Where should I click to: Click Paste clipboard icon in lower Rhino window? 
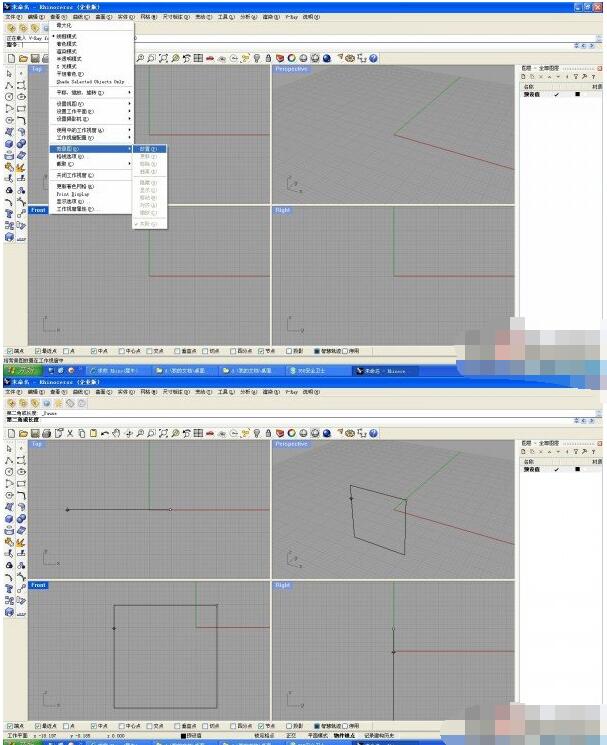click(x=93, y=433)
